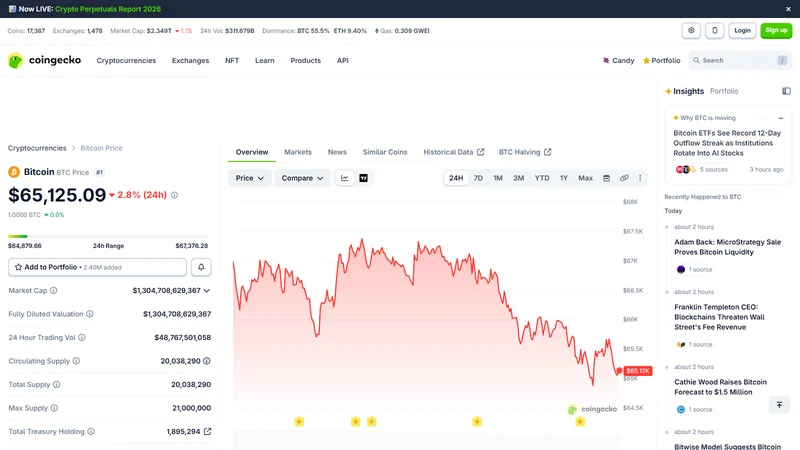Open Bitcoin ETFs 12-Day Outflow Streak article

727,143
